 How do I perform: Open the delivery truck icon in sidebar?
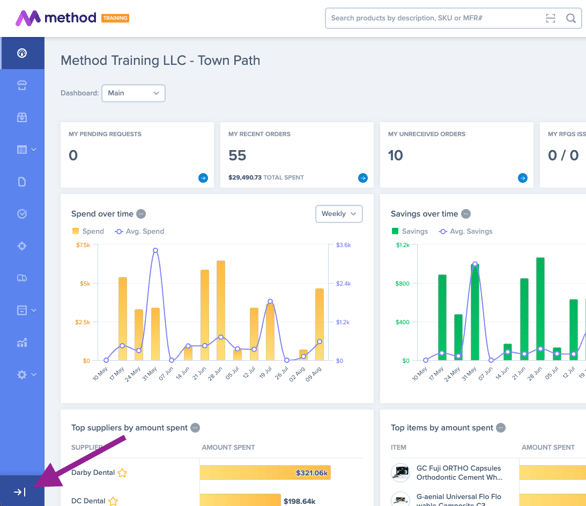(22, 278)
